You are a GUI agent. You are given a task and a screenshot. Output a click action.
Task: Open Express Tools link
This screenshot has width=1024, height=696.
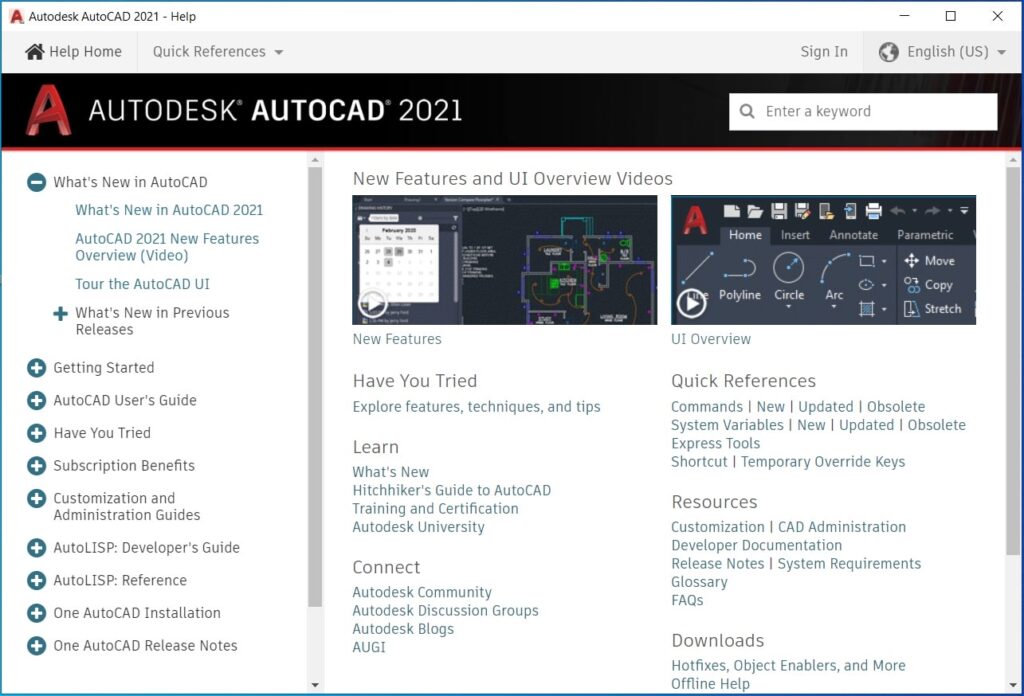pos(715,443)
